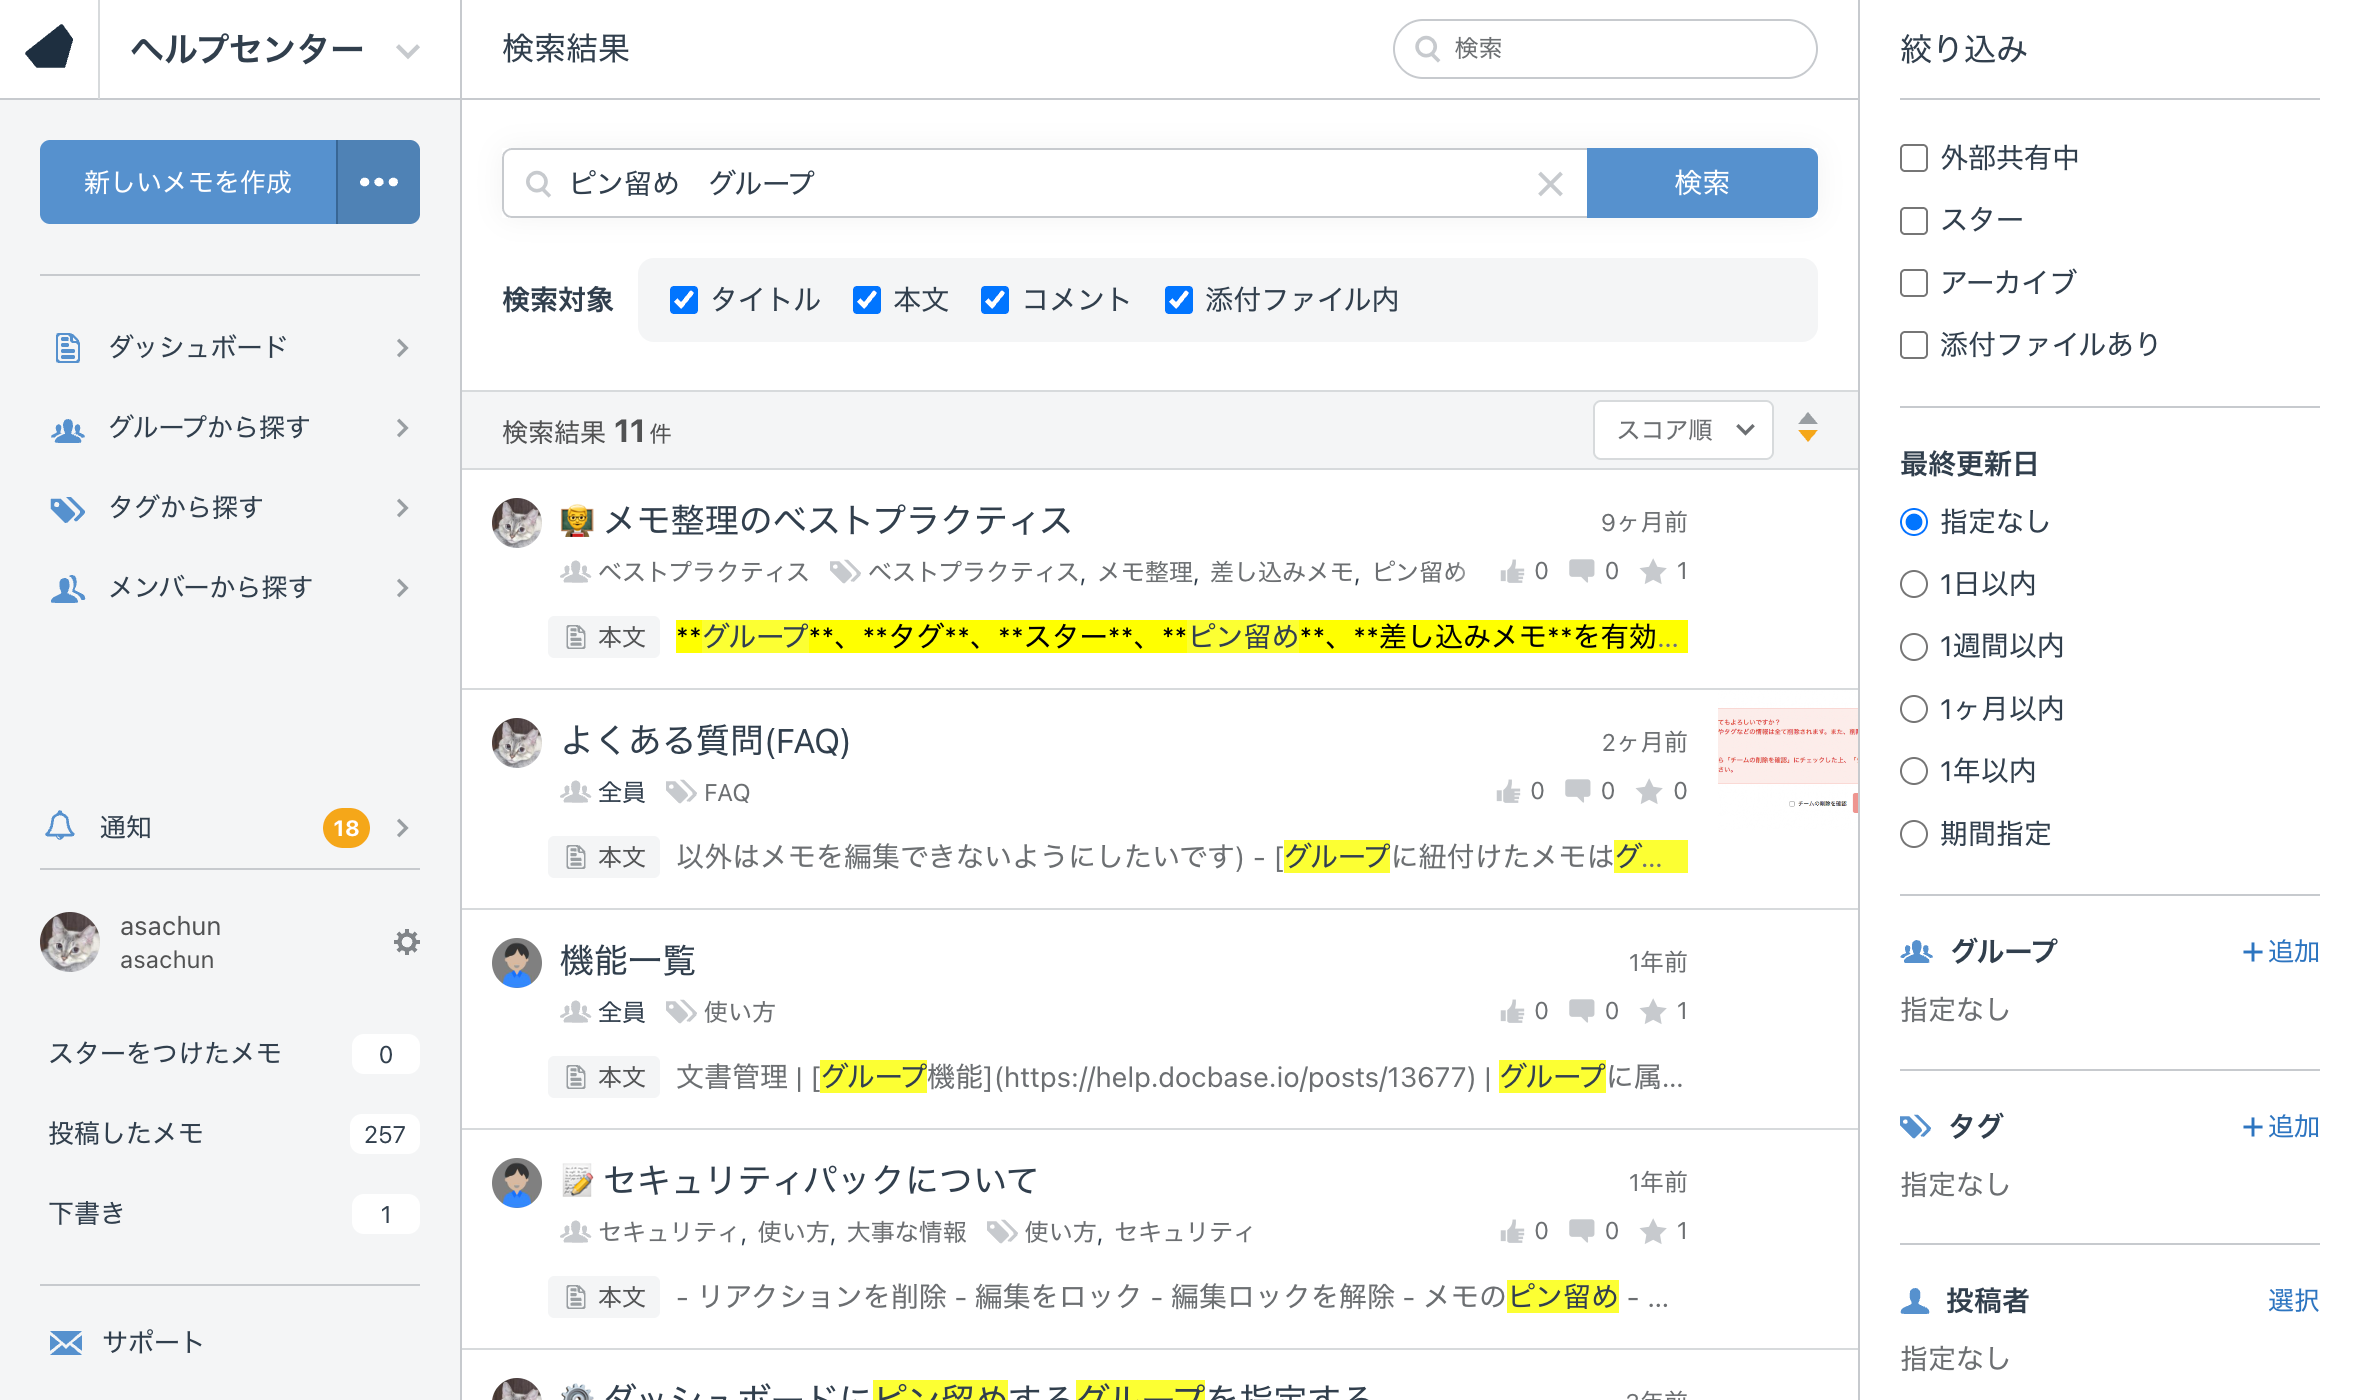Click the サポート mail icon
The width and height of the screenshot is (2360, 1400).
pyautogui.click(x=66, y=1342)
